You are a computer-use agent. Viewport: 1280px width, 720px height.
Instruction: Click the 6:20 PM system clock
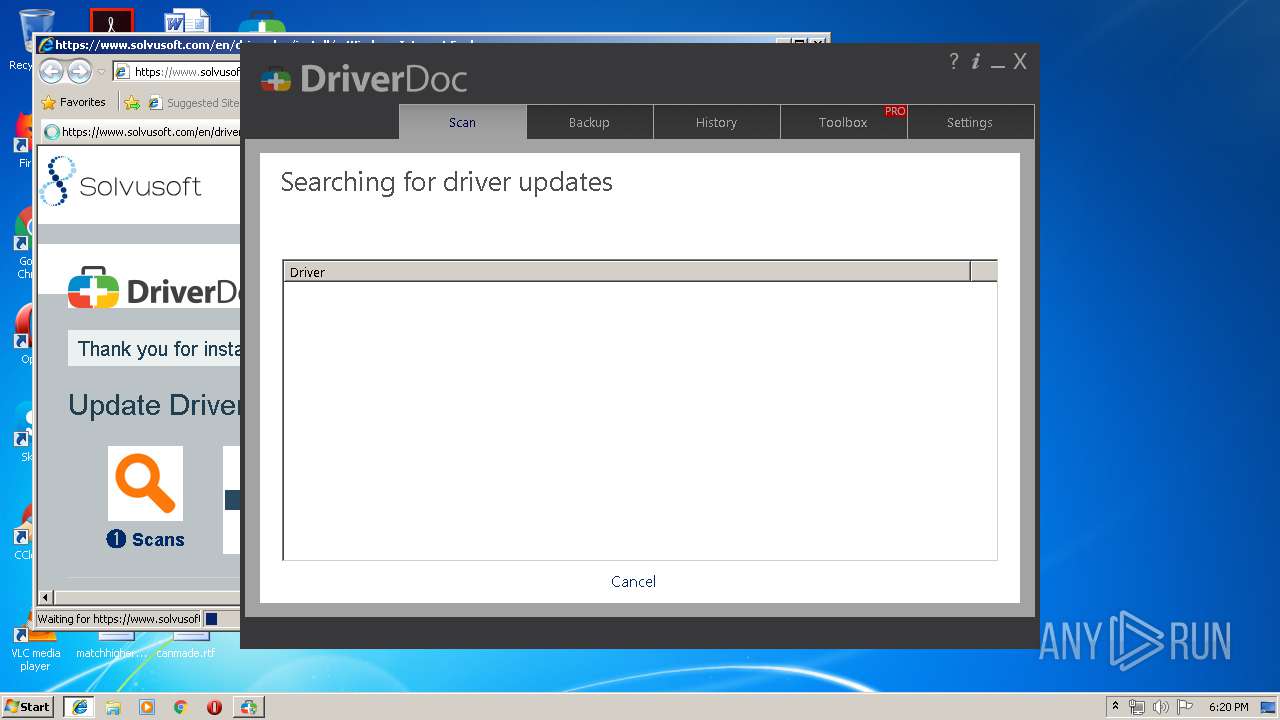(x=1228, y=707)
